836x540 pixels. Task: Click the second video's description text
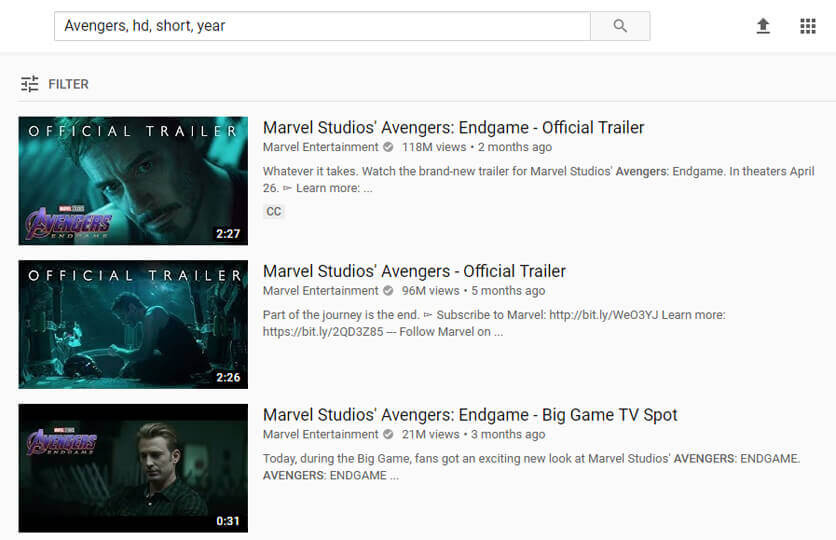(x=493, y=323)
